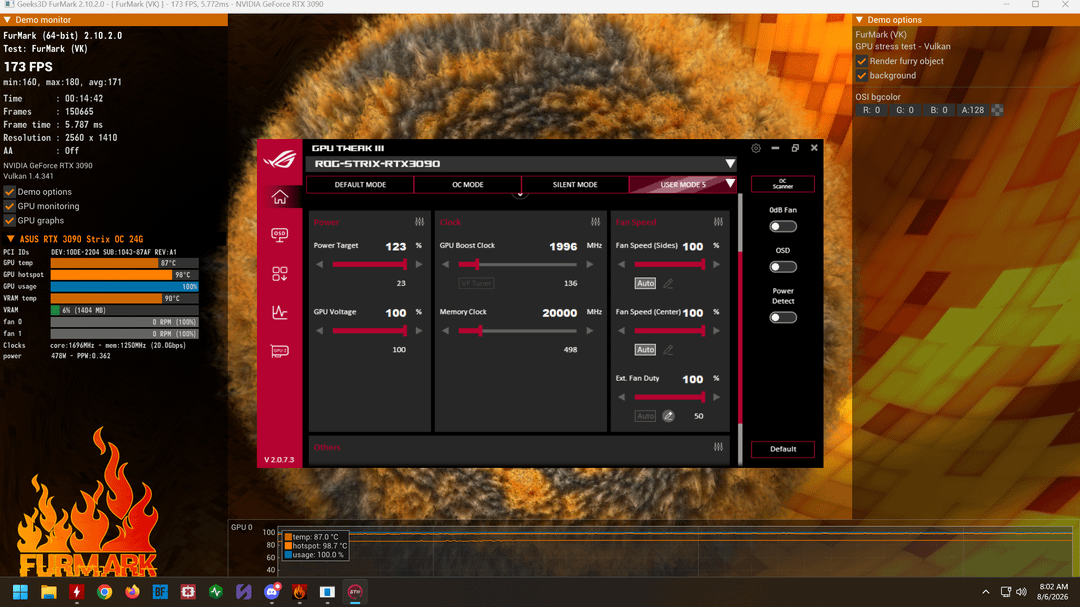Switch to Default Mode tab
1080x607 pixels.
[x=360, y=185]
